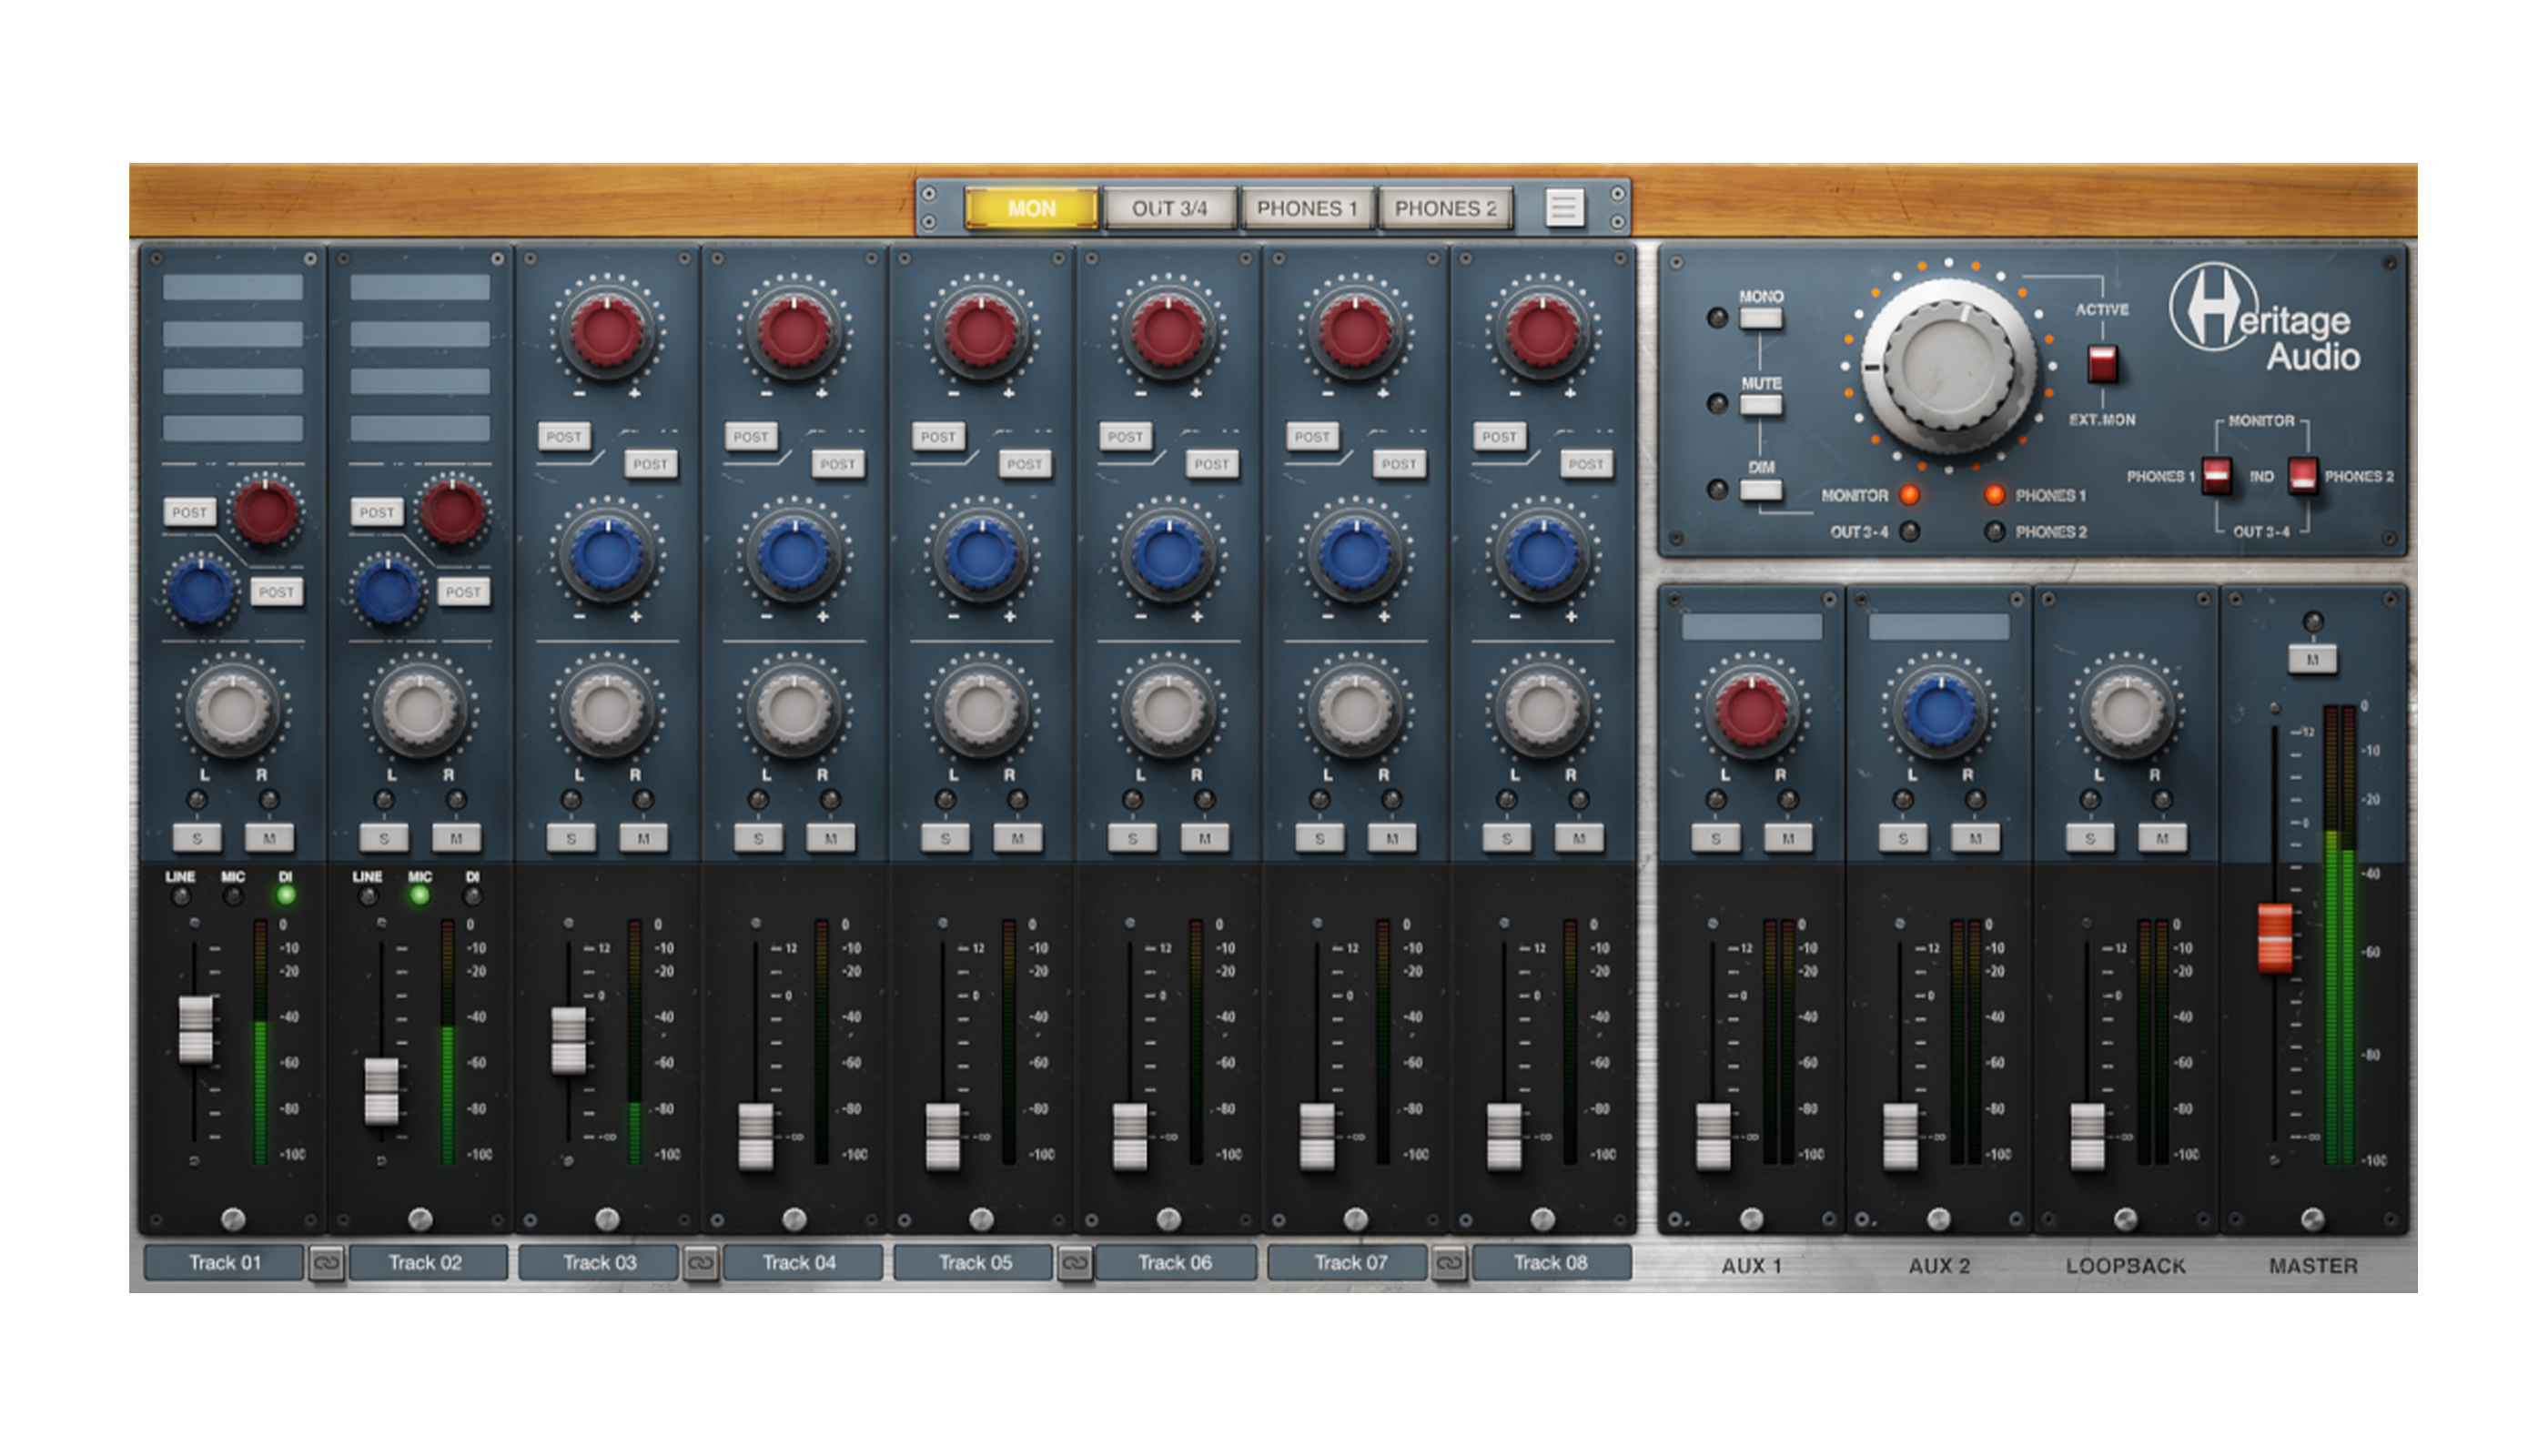This screenshot has height=1456, width=2548.
Task: Click the Track 01 name field
Action: [224, 1263]
